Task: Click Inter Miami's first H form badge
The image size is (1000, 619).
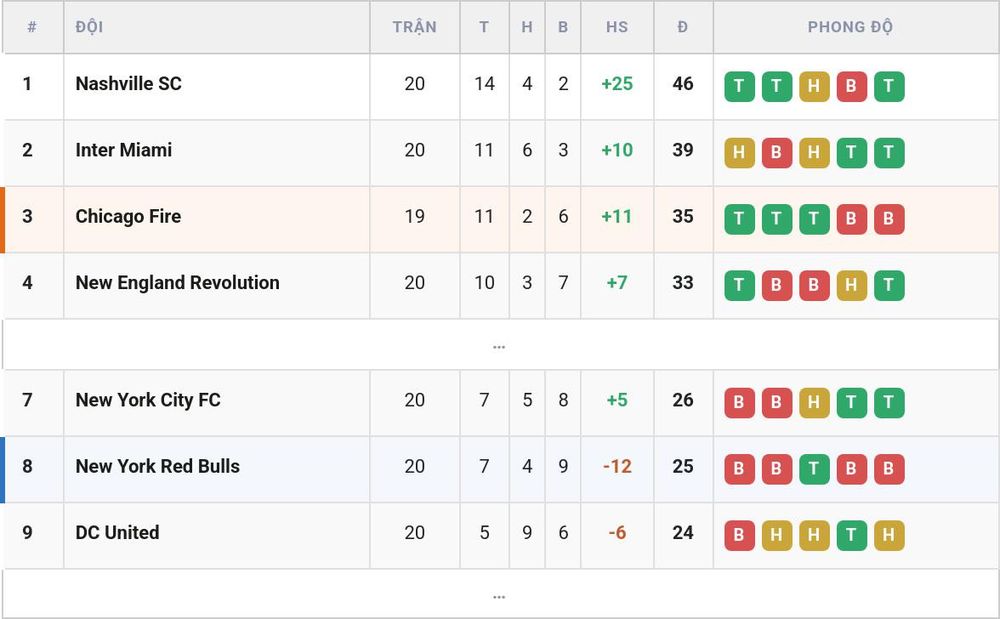Action: click(739, 152)
